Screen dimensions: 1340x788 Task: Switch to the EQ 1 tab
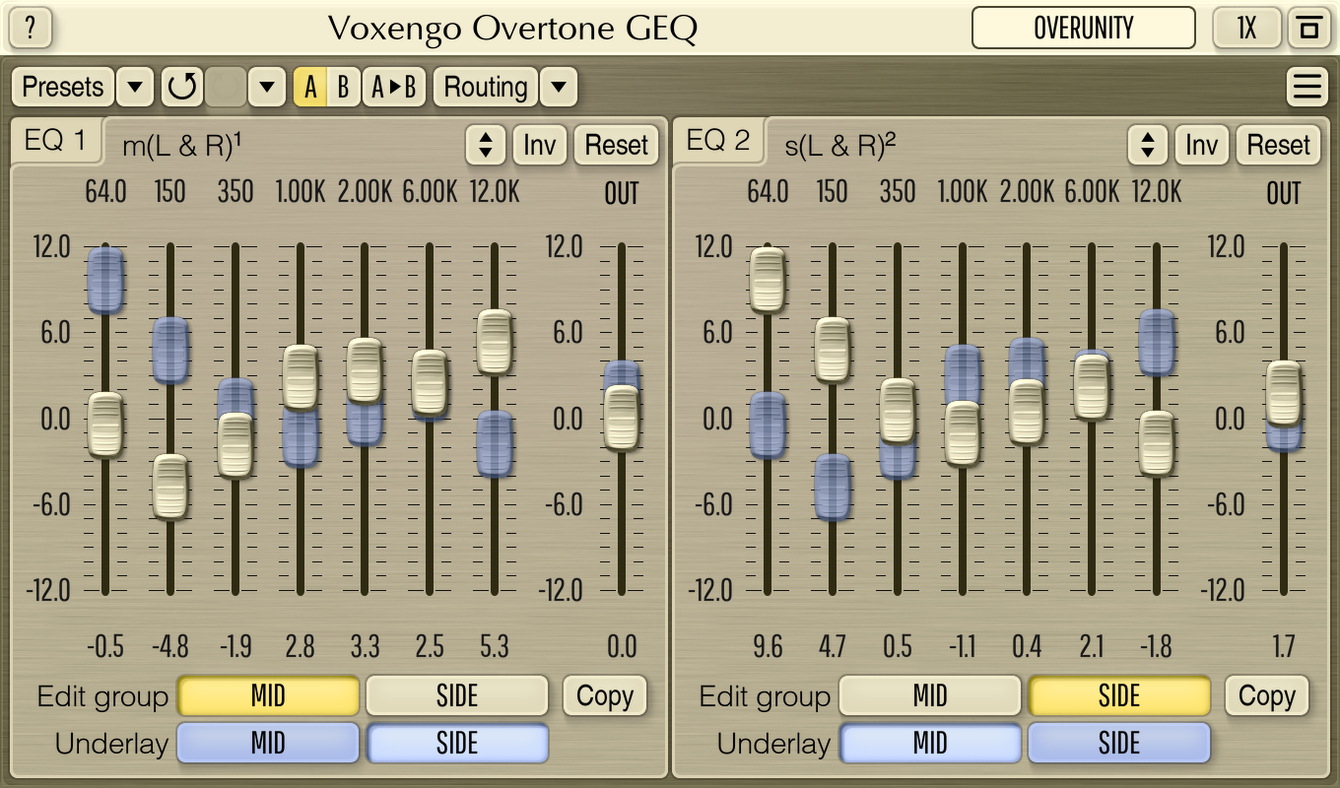56,141
